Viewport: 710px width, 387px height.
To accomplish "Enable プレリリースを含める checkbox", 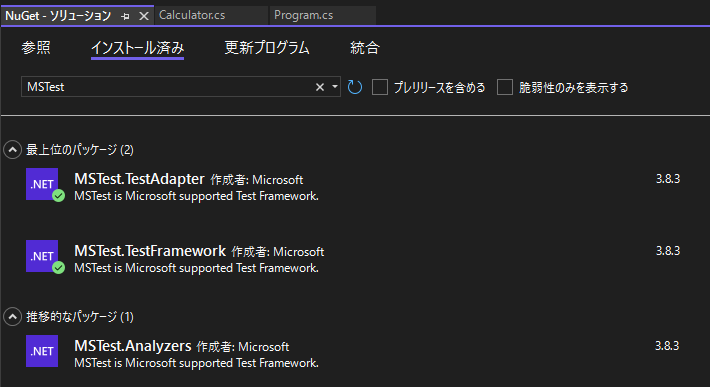I will coord(380,87).
